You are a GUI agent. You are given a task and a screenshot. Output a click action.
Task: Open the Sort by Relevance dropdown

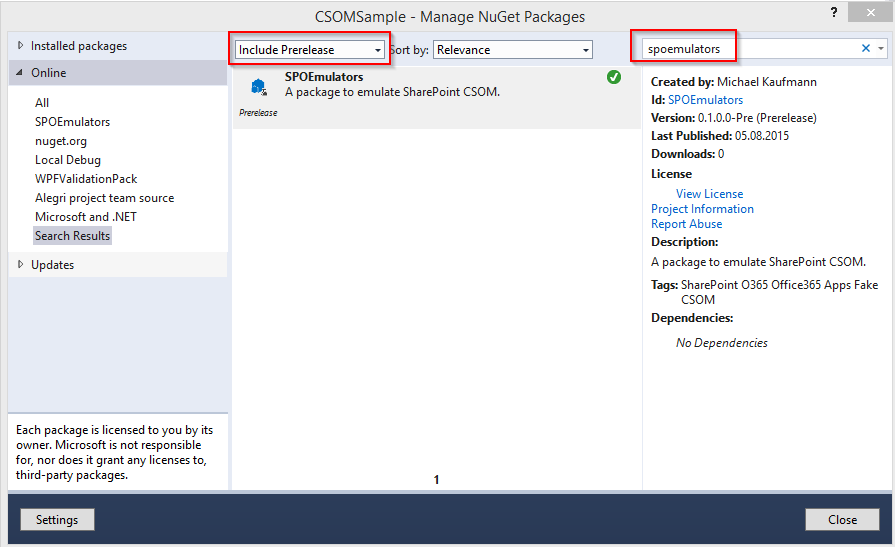tap(513, 50)
